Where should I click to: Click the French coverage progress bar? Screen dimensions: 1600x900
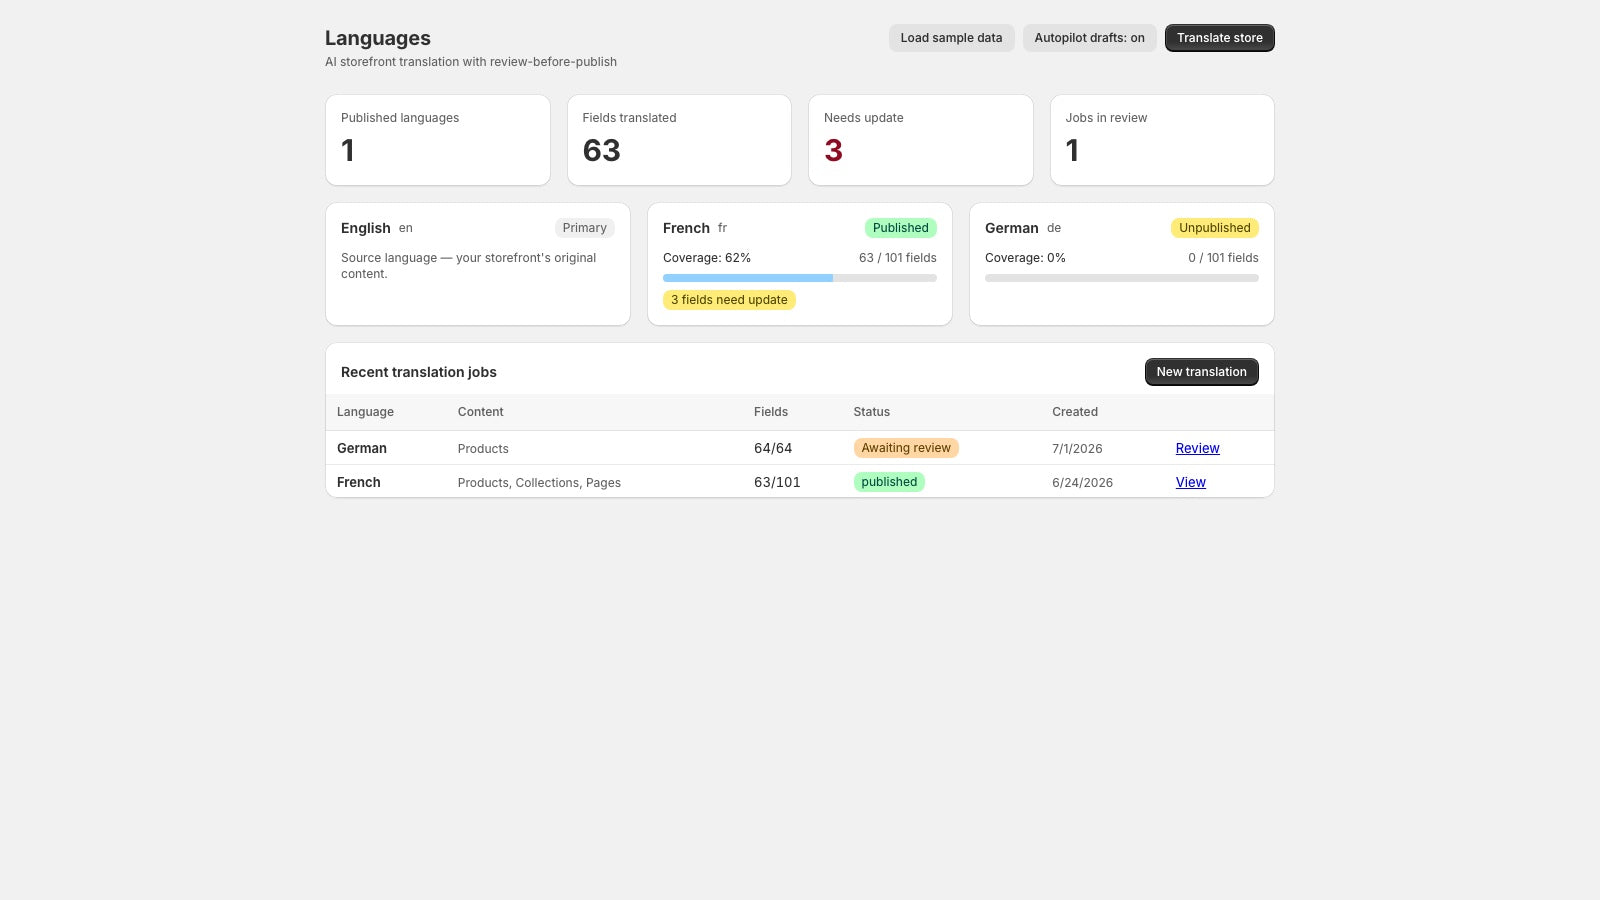click(800, 278)
